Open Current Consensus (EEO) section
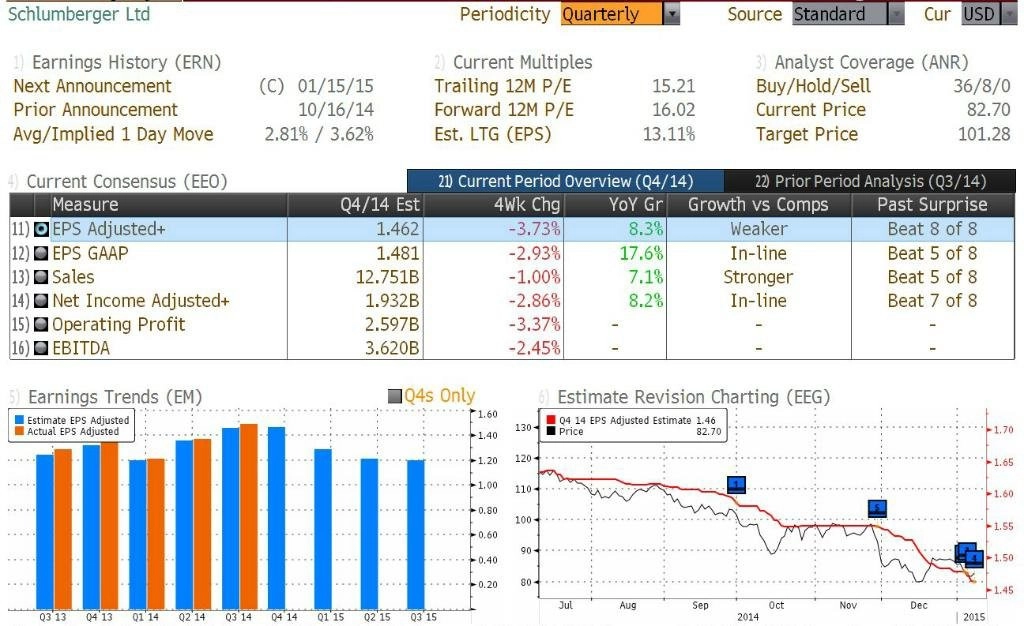 127,181
